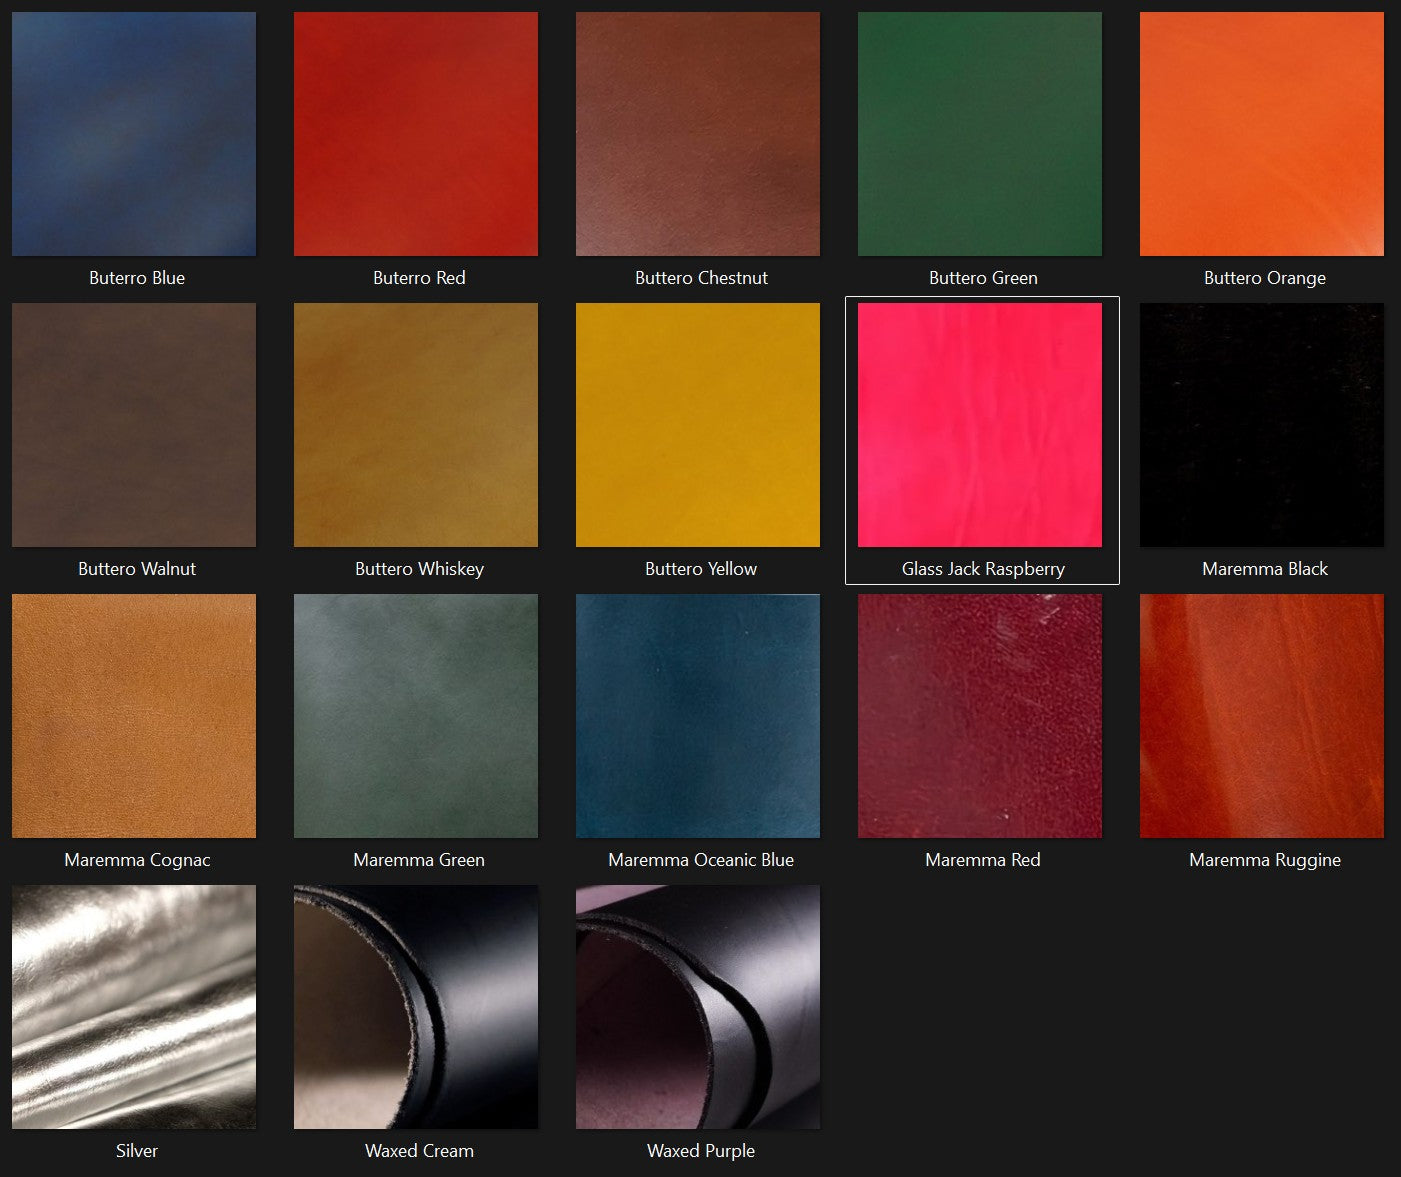The width and height of the screenshot is (1401, 1177).
Task: Click the 'Maremma Green' caption
Action: click(419, 860)
